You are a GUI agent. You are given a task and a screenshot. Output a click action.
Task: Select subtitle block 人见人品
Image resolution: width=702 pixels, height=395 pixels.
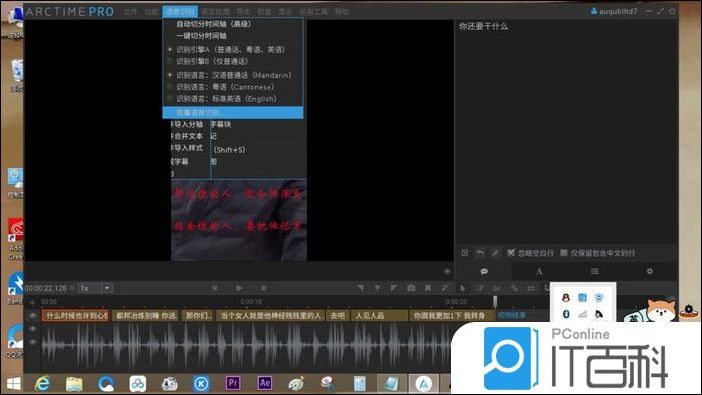(x=379, y=316)
